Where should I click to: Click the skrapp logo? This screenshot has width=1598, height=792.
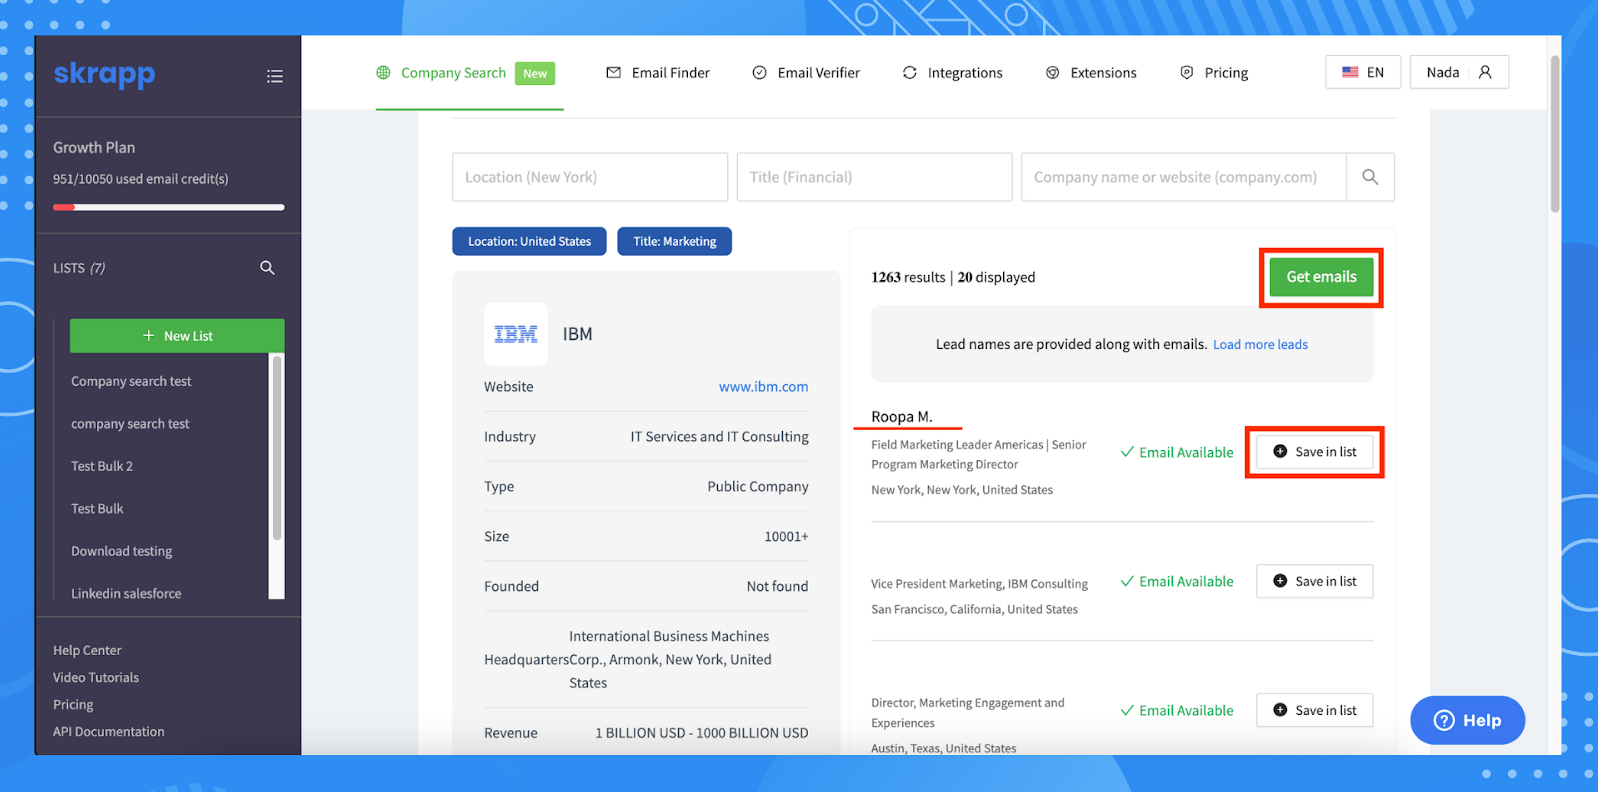coord(104,75)
